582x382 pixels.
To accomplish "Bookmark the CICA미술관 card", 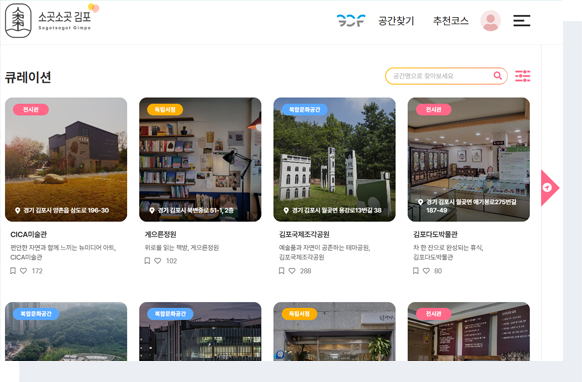I will [13, 271].
